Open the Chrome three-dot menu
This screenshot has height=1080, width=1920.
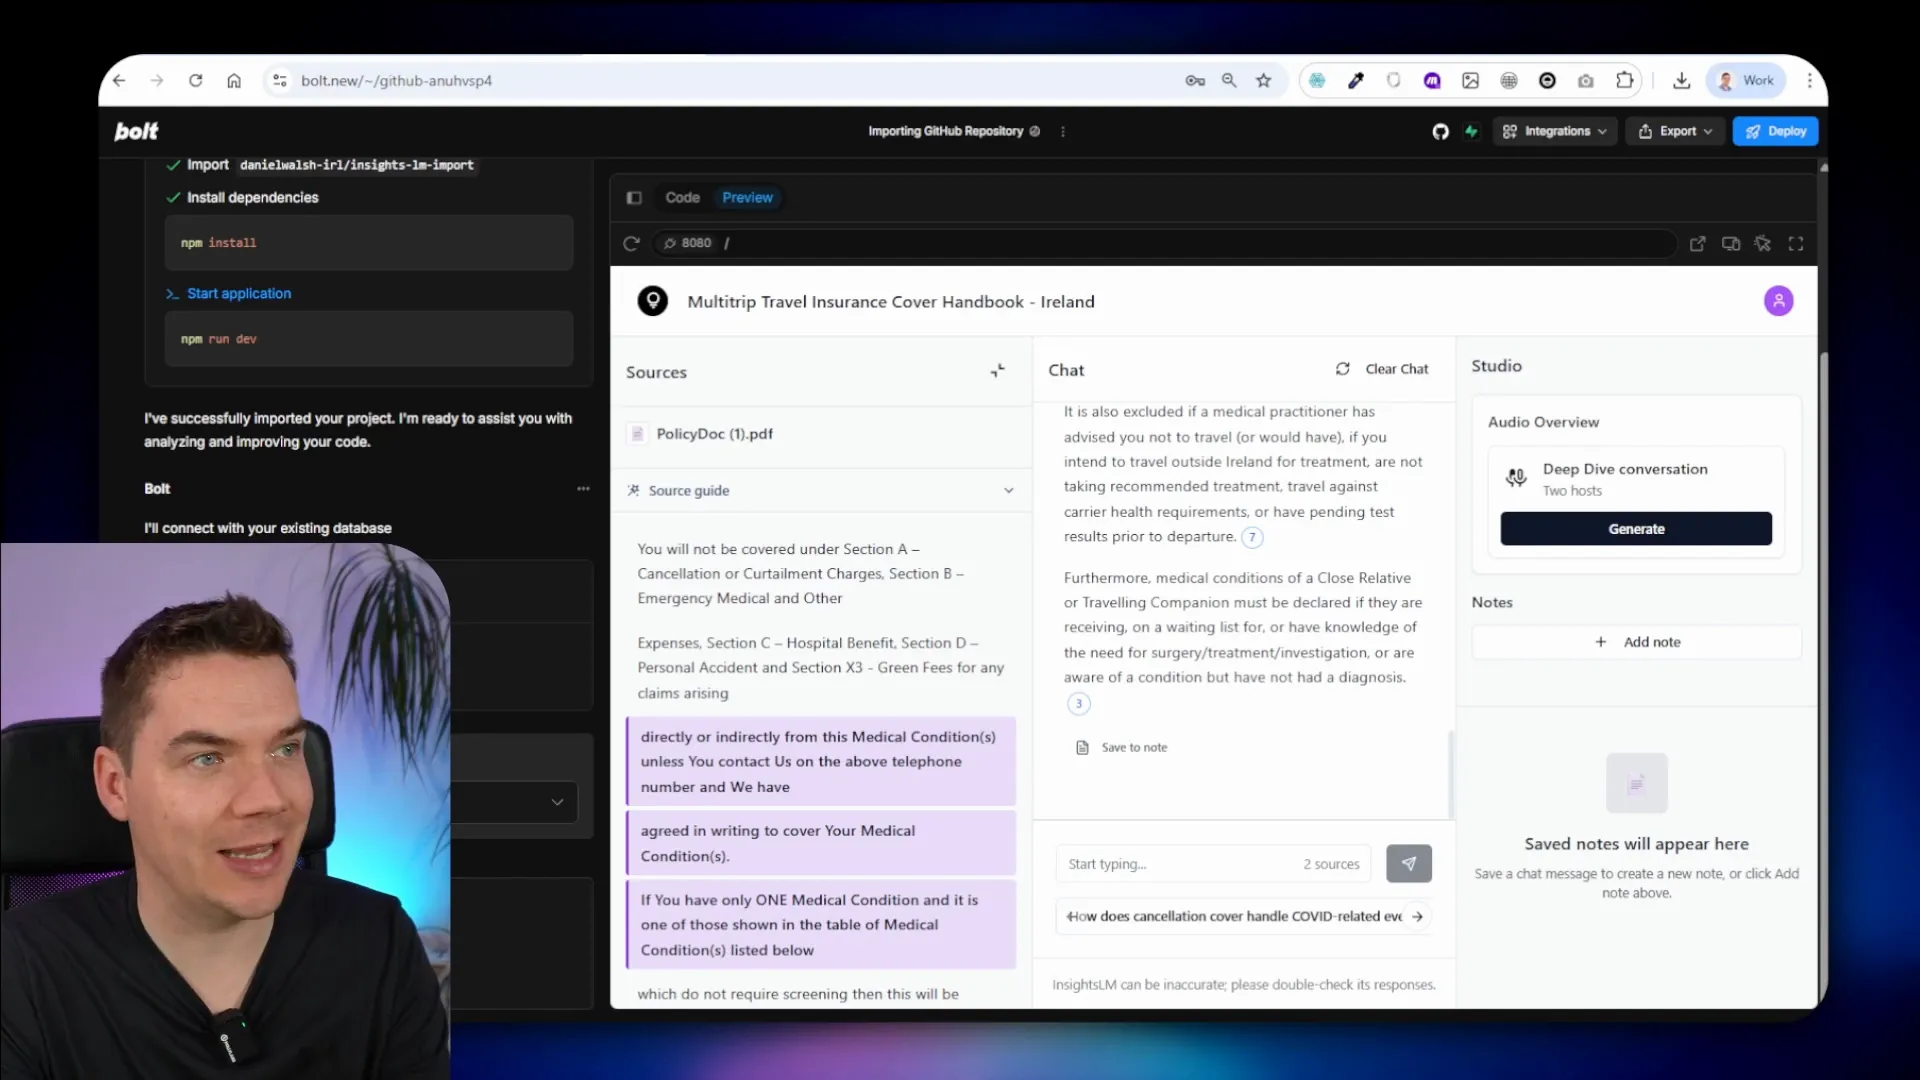pyautogui.click(x=1809, y=81)
